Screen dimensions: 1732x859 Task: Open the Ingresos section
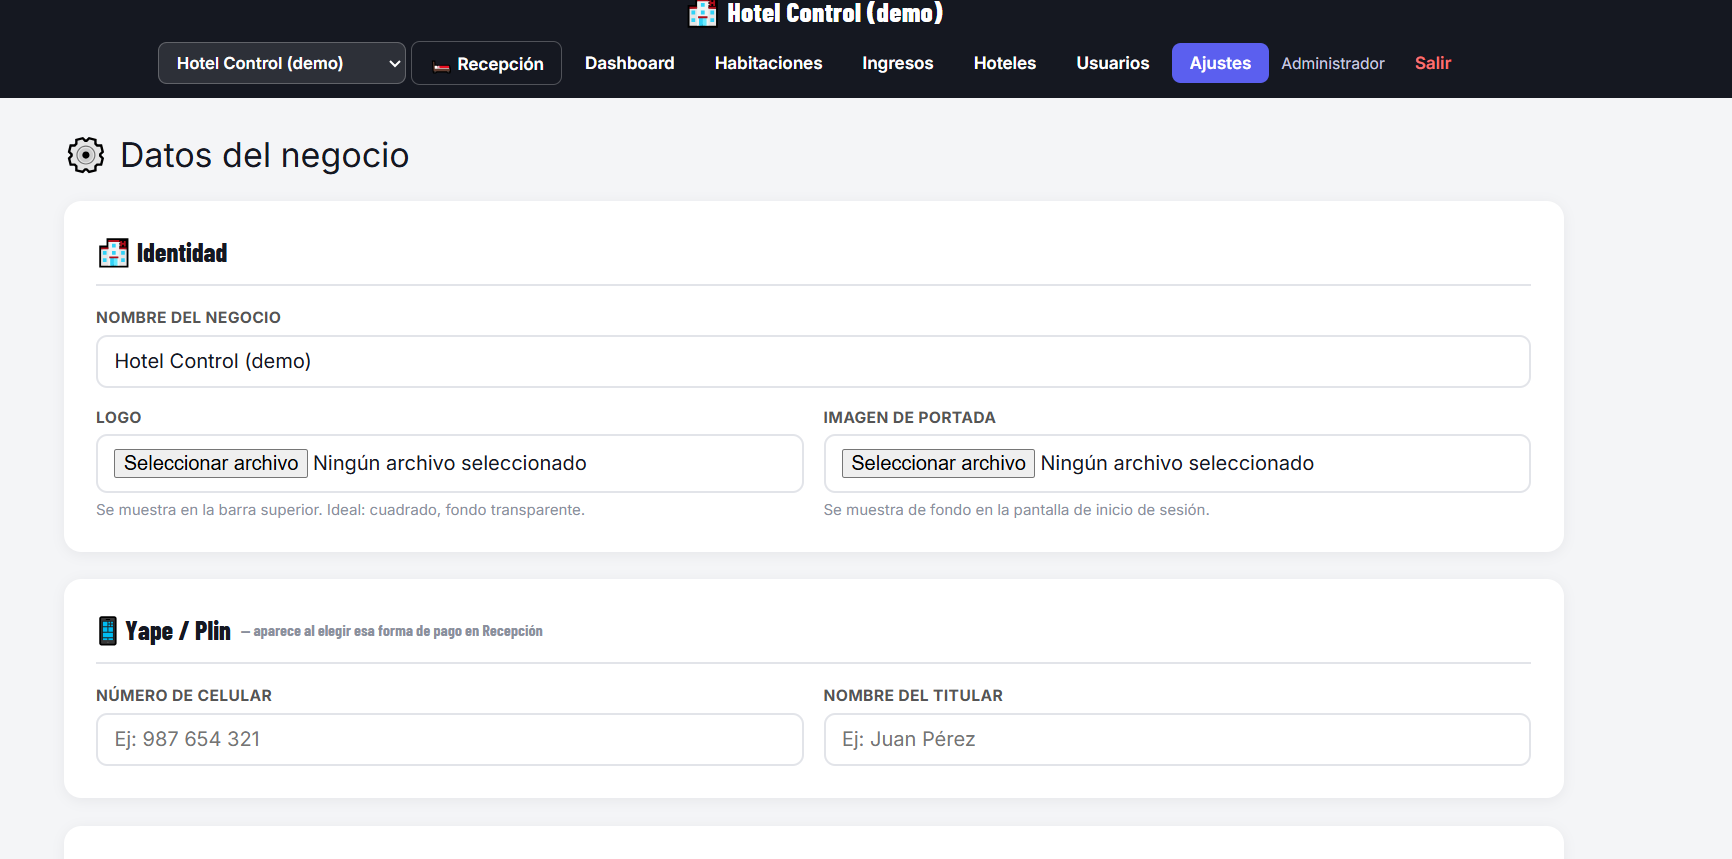tap(898, 63)
